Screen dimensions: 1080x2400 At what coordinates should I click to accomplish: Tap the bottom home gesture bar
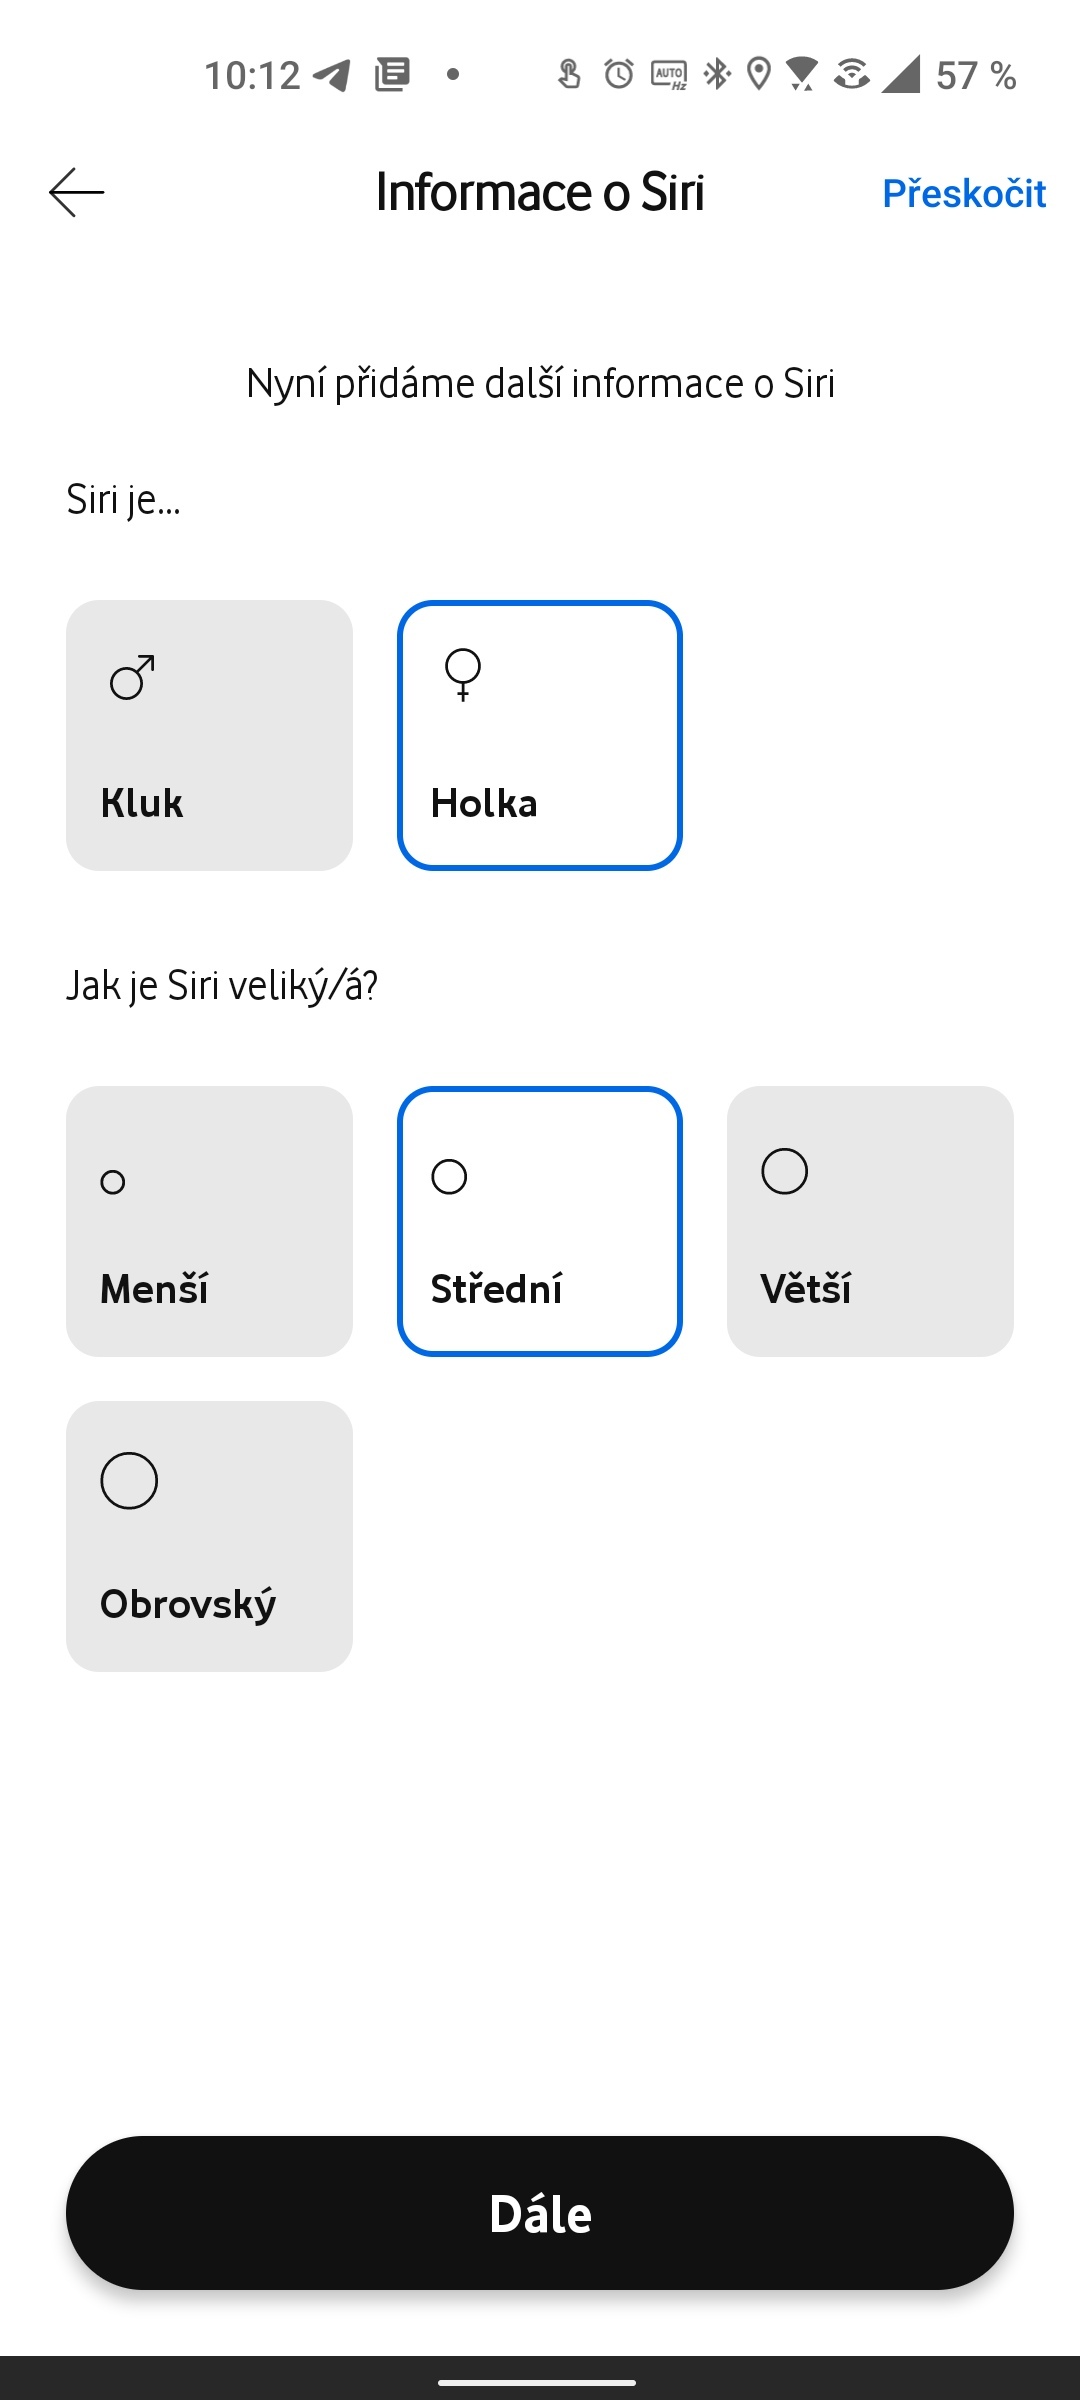pyautogui.click(x=538, y=2382)
